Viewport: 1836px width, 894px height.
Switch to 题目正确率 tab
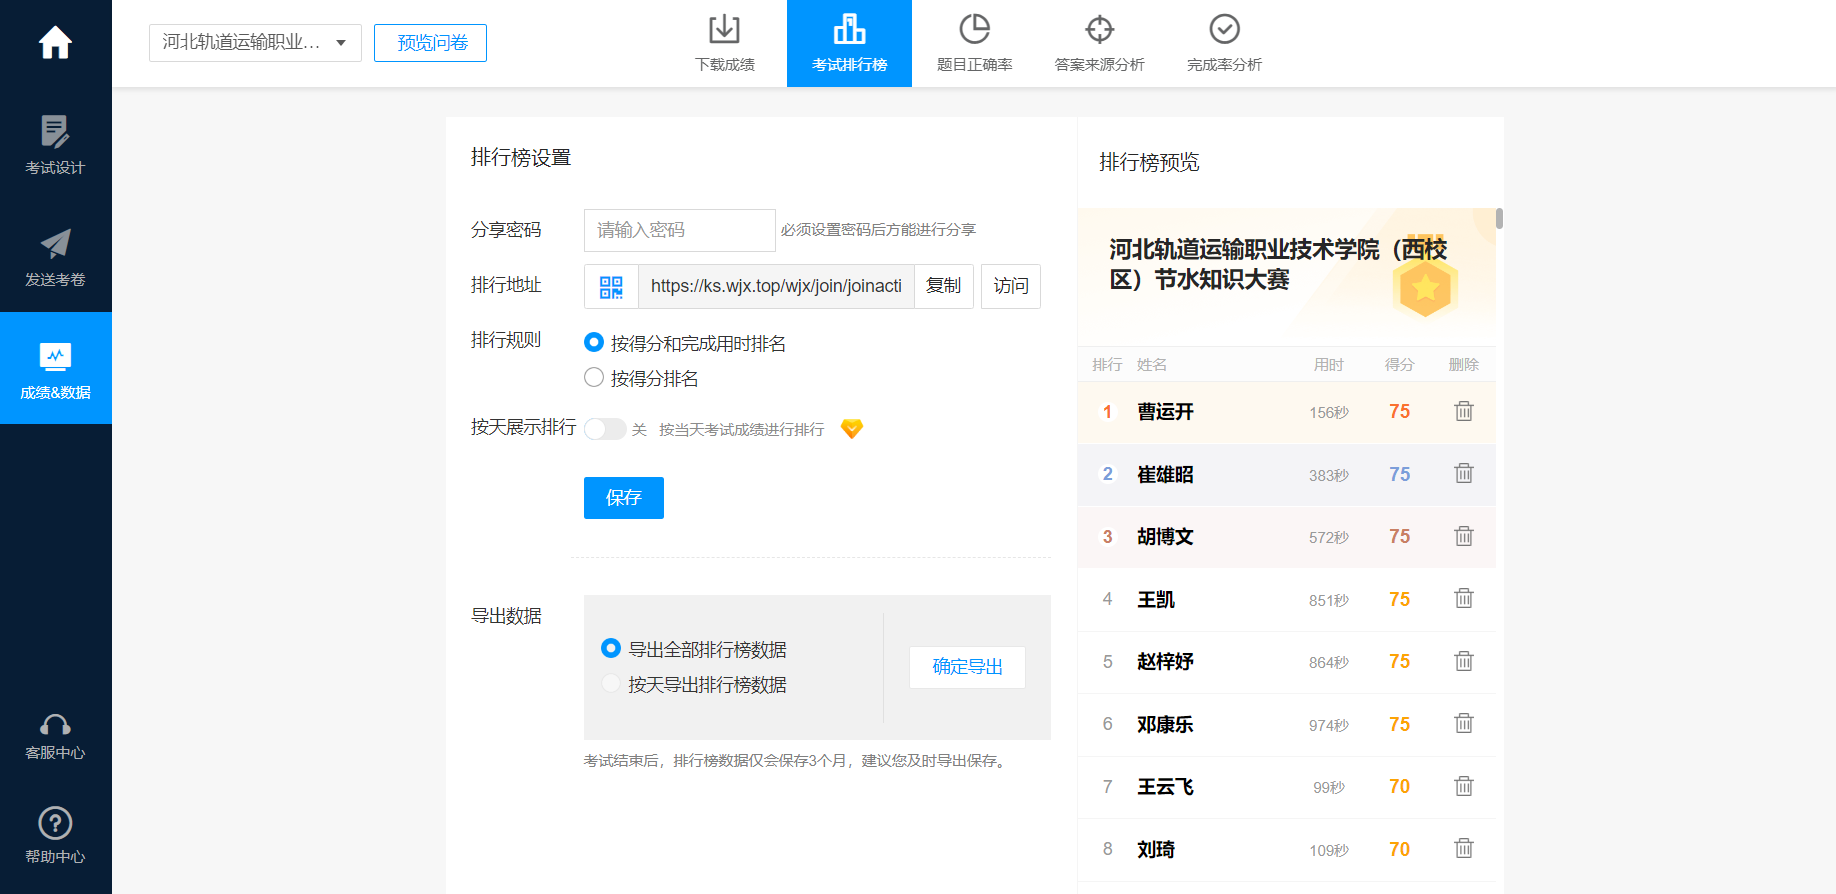coord(974,43)
